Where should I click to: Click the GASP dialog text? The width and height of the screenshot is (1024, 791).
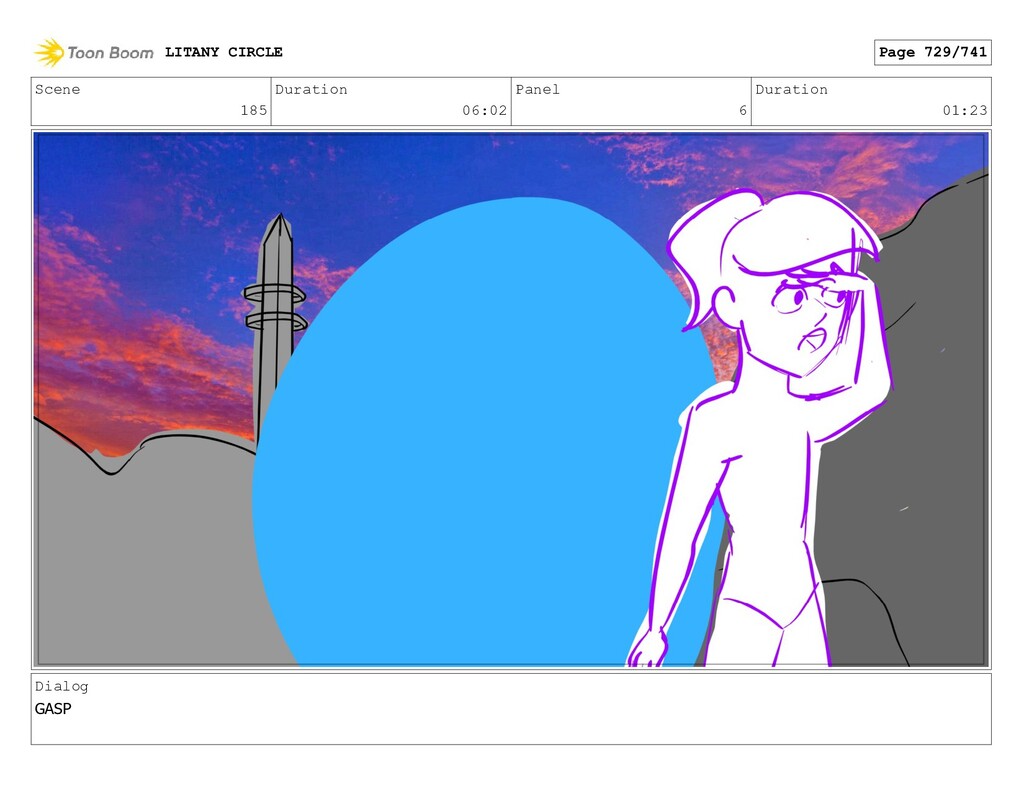point(53,709)
